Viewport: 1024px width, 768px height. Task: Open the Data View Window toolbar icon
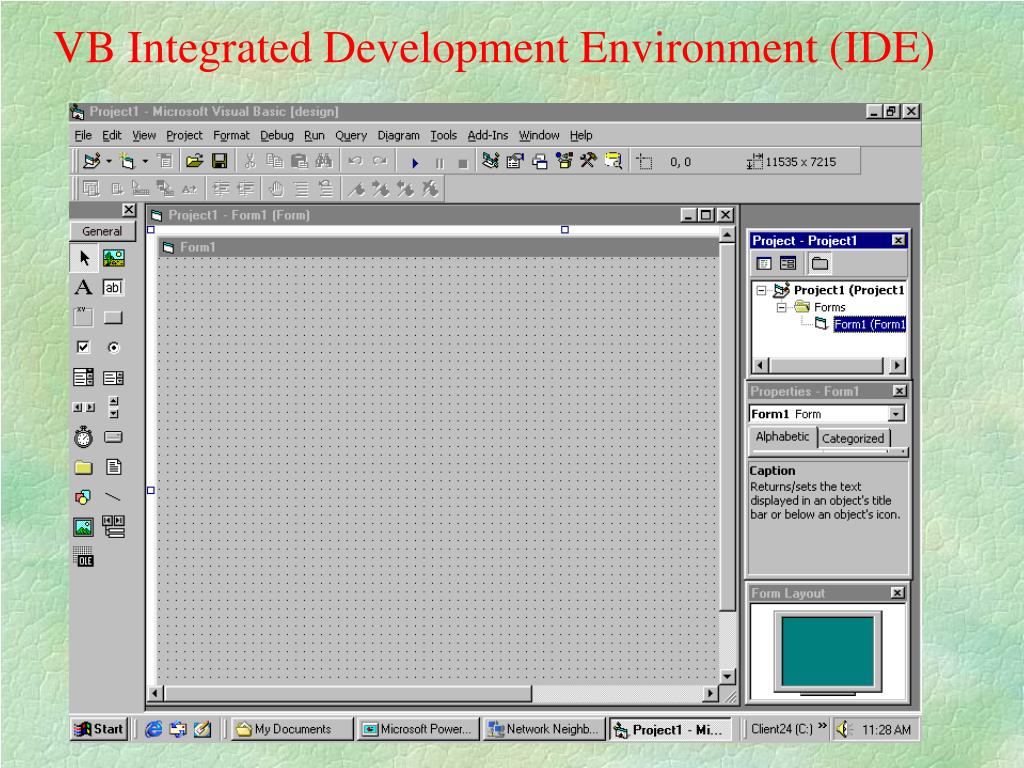tap(613, 161)
